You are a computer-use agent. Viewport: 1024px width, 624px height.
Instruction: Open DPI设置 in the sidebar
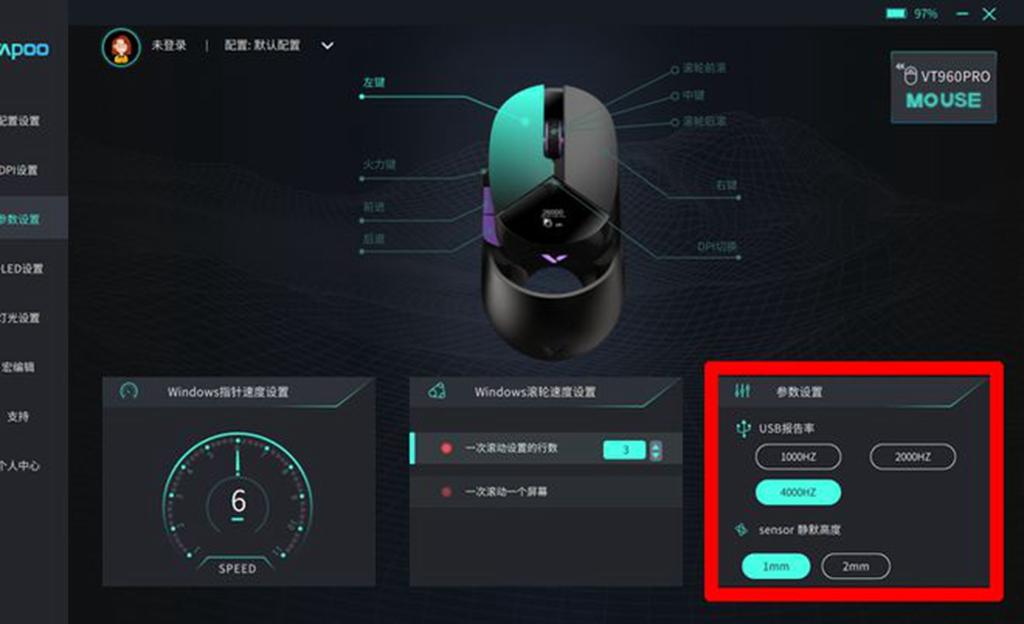point(20,170)
